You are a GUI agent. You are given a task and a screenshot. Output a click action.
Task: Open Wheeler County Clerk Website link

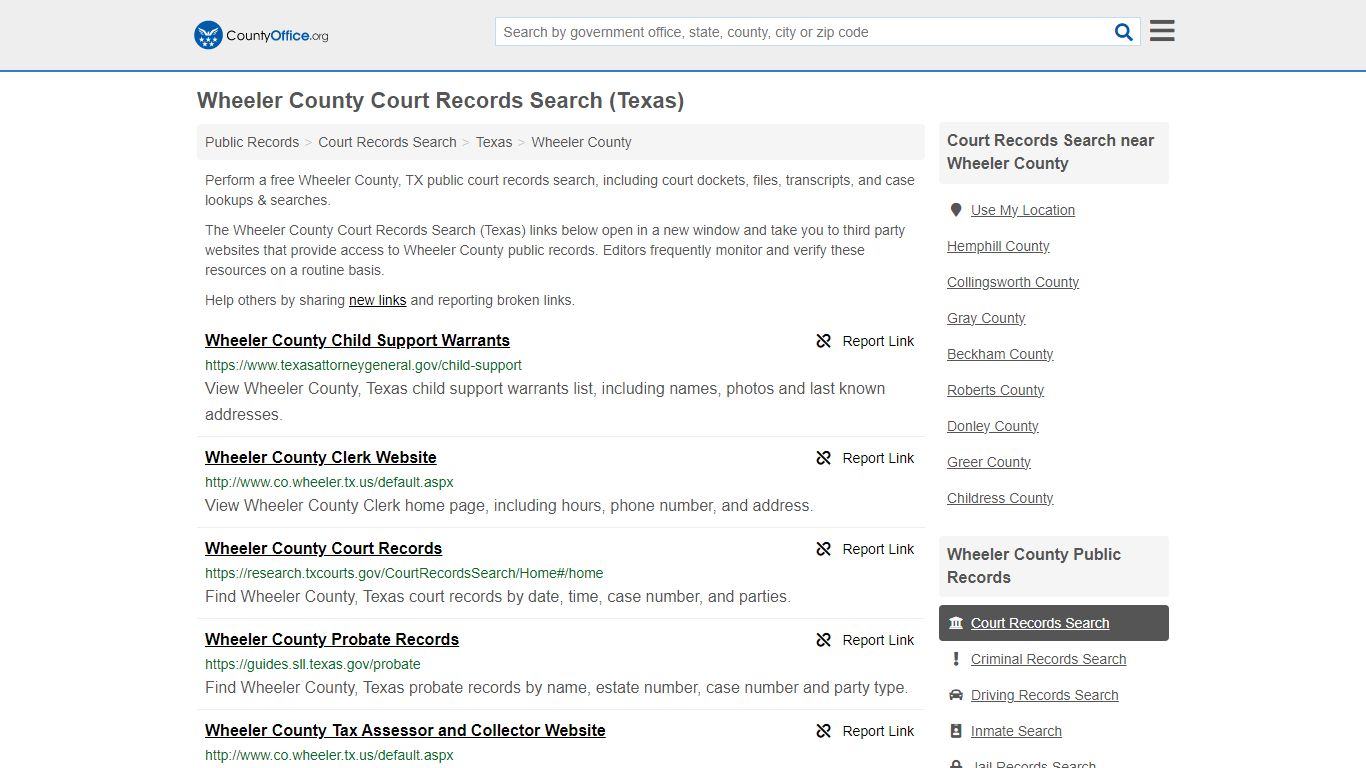tap(321, 457)
